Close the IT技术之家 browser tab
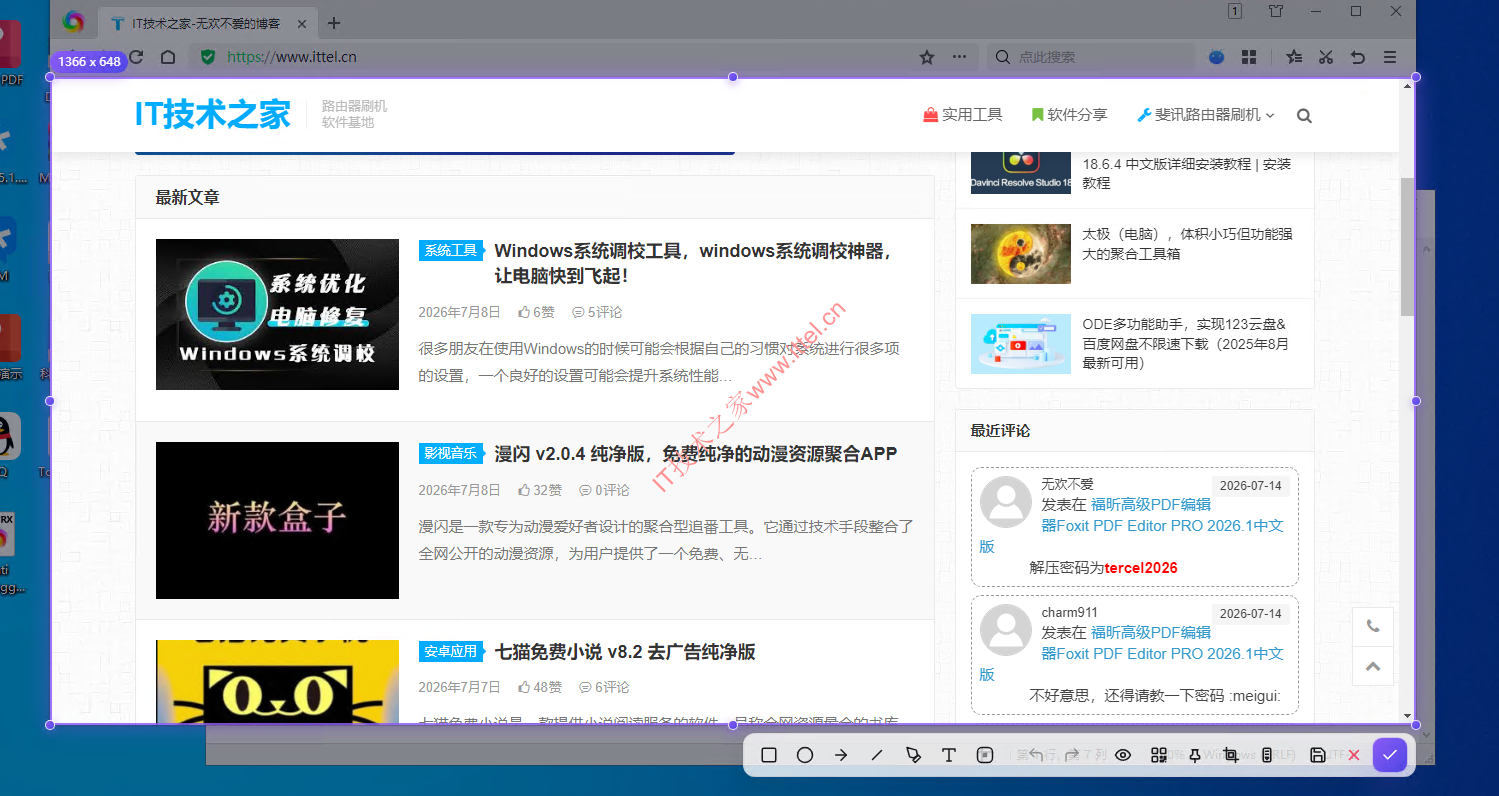Image resolution: width=1499 pixels, height=796 pixels. coord(303,23)
